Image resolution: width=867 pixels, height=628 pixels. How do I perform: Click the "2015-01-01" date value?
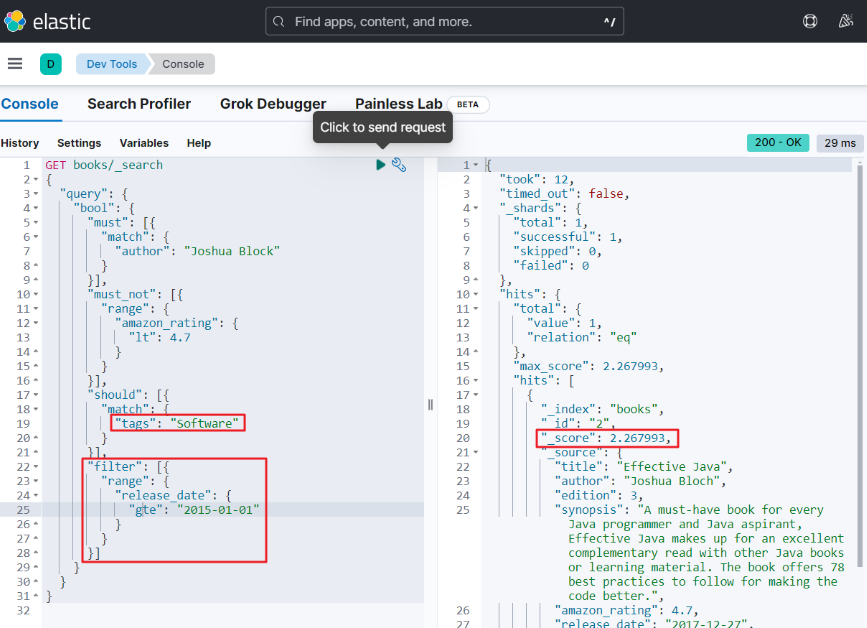218,510
